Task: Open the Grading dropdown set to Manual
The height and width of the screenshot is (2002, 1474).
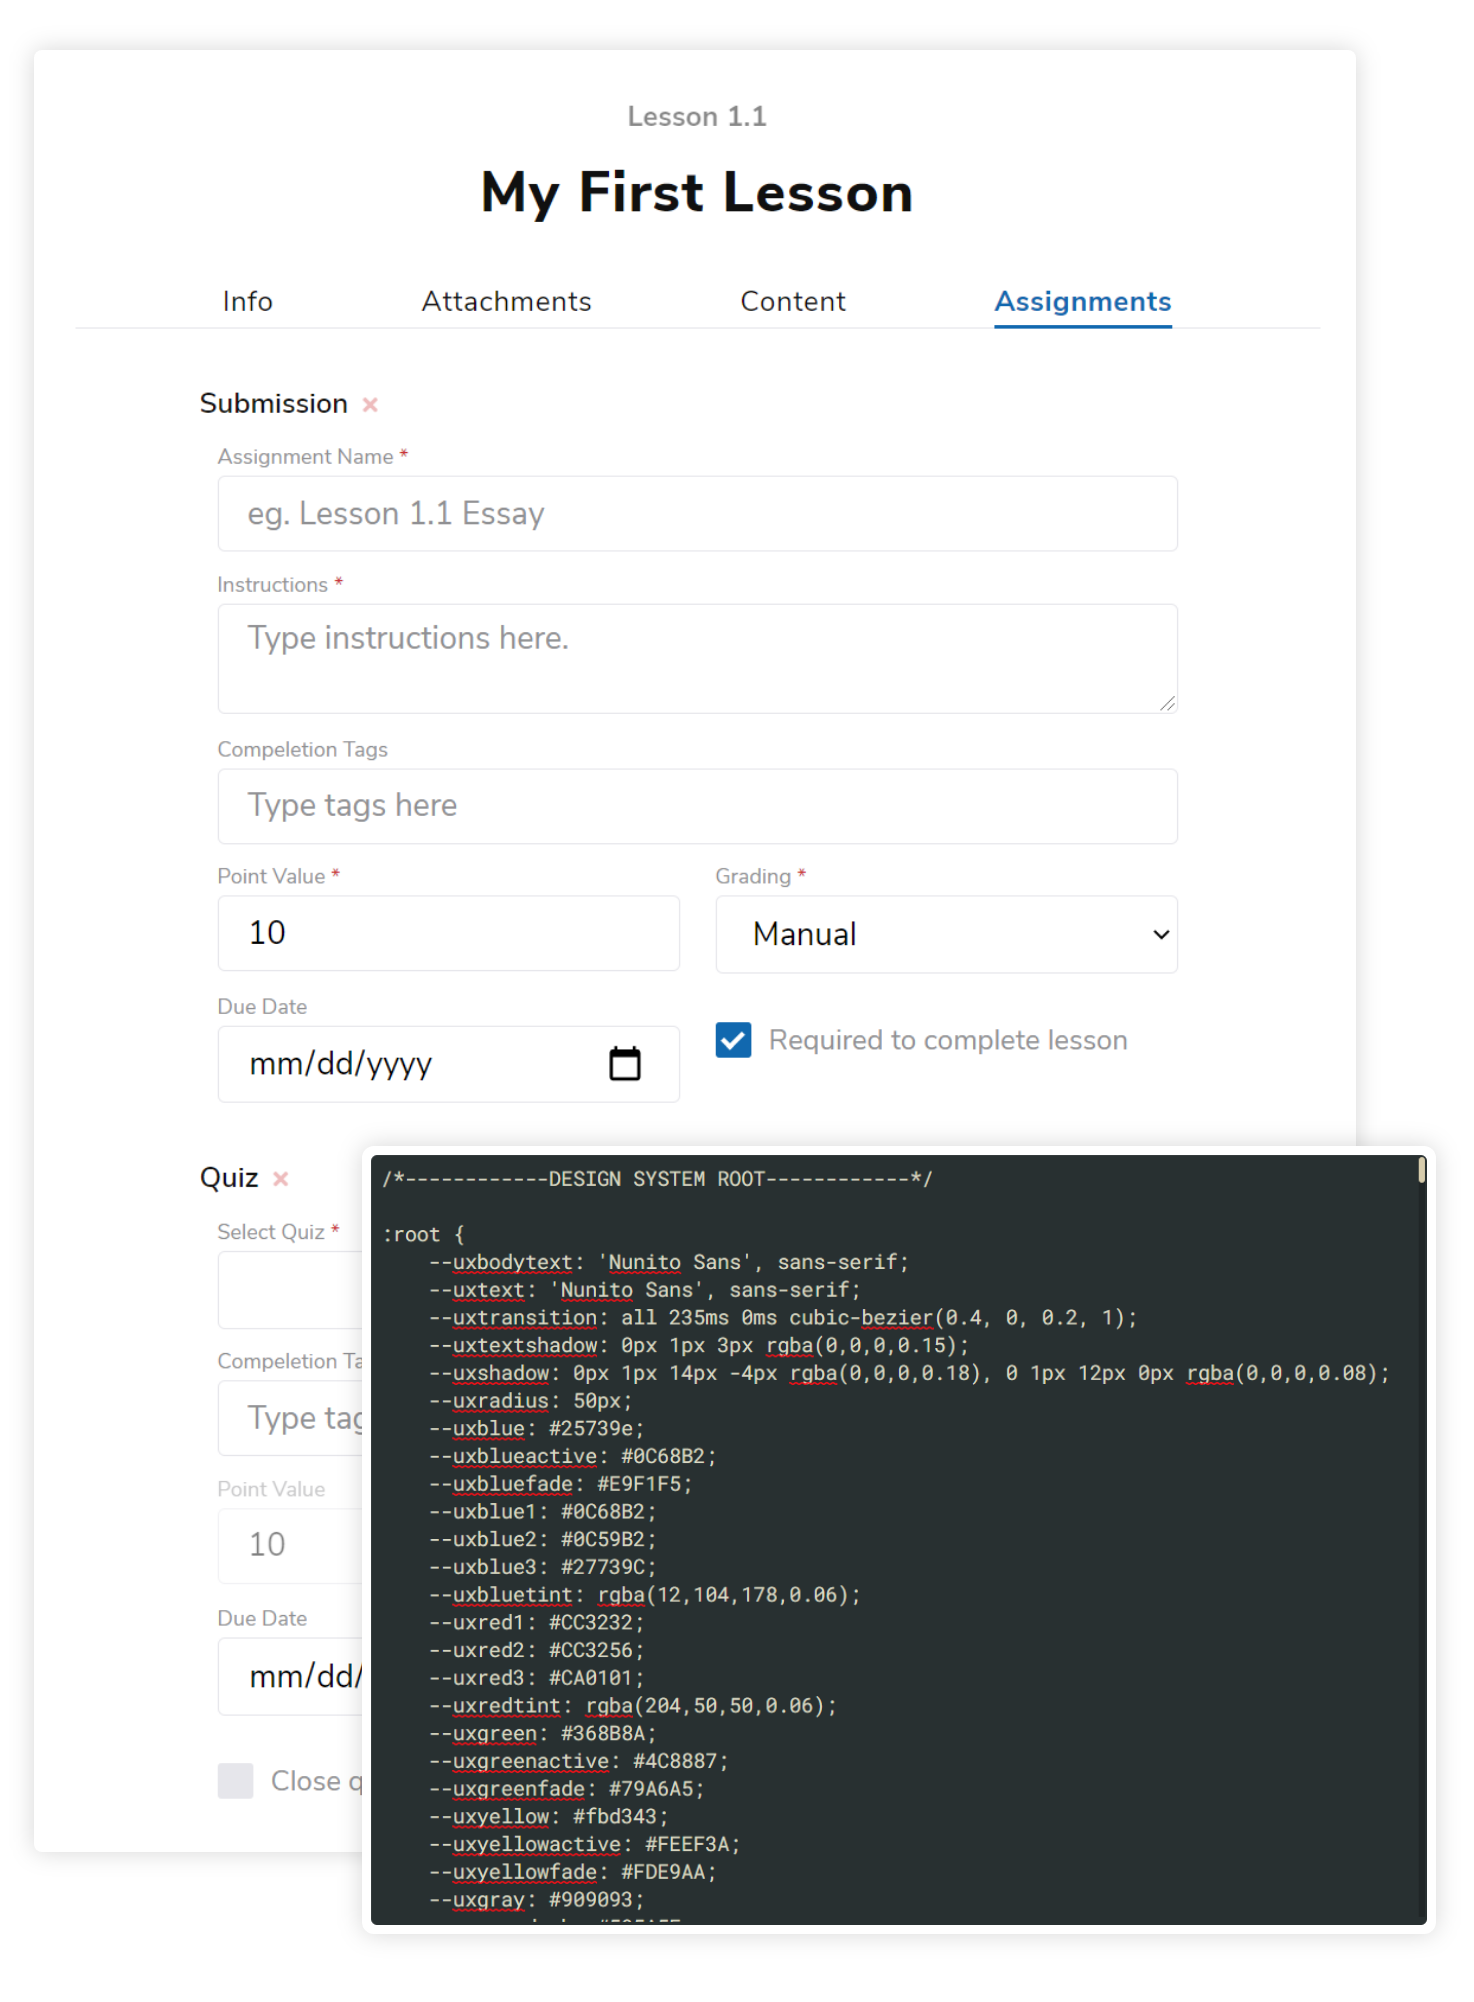Action: [x=946, y=934]
